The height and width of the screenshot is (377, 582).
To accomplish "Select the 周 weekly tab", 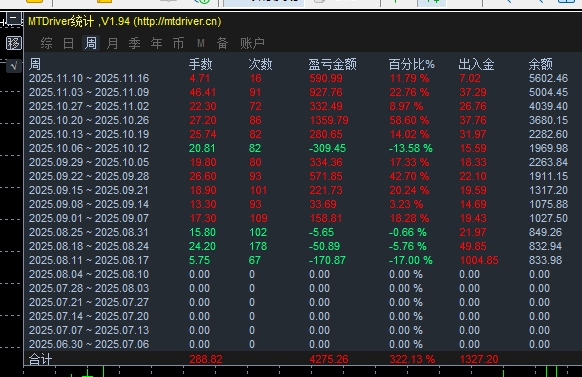I will coord(91,43).
